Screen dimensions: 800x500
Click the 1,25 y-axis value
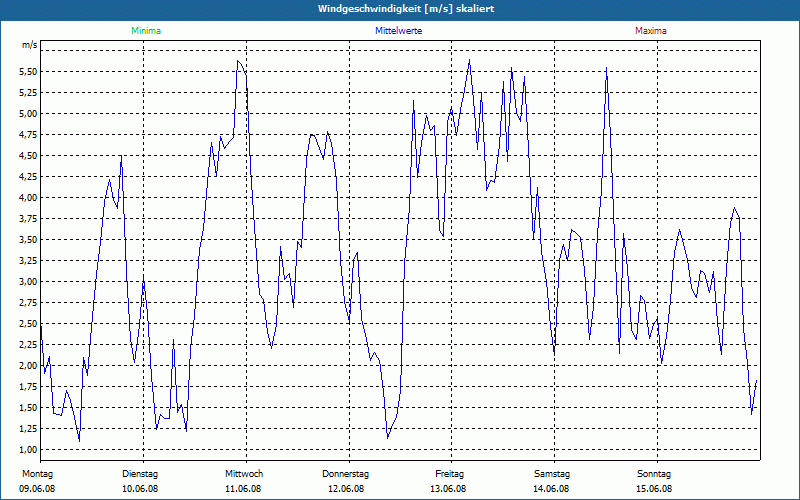(29, 429)
